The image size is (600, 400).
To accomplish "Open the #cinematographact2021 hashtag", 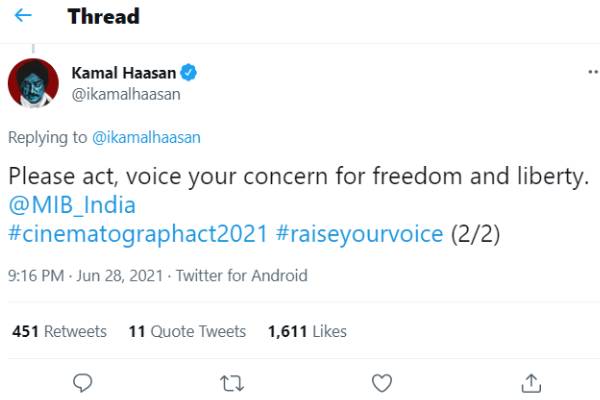I will tap(138, 234).
